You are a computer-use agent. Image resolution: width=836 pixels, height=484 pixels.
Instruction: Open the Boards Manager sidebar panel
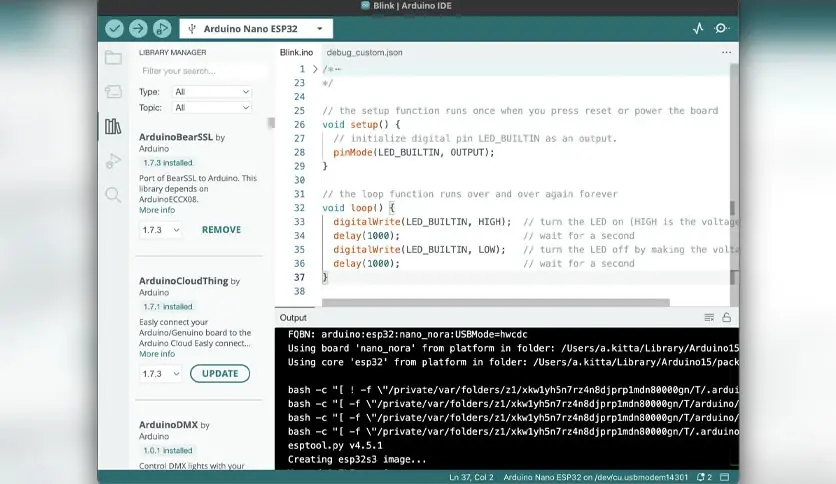pos(113,92)
